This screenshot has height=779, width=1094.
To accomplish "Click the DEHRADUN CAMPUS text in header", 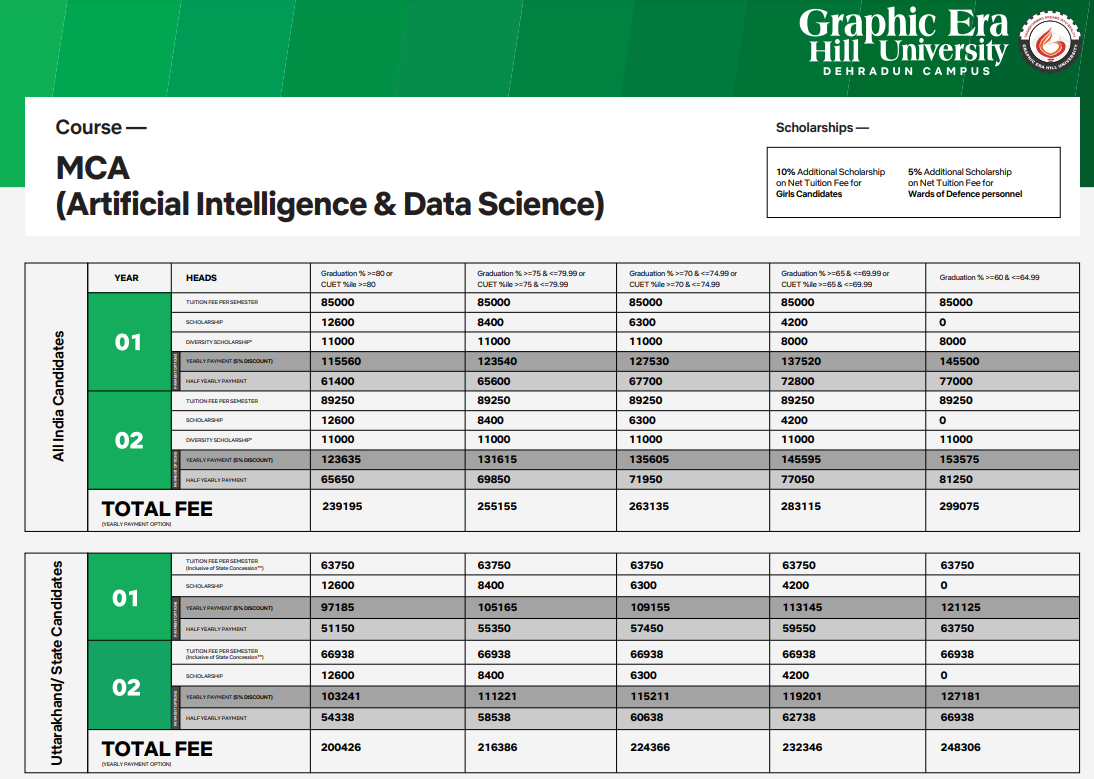I will [906, 71].
